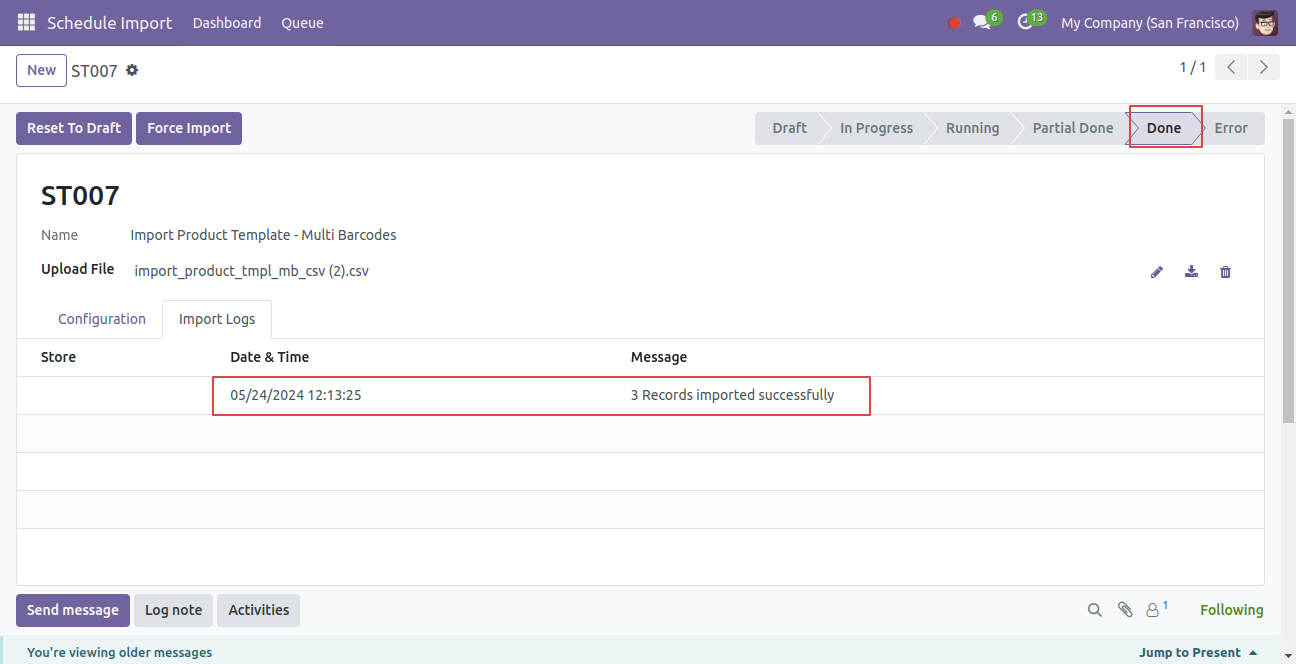This screenshot has width=1296, height=664.
Task: Toggle the Following status button
Action: coord(1231,610)
